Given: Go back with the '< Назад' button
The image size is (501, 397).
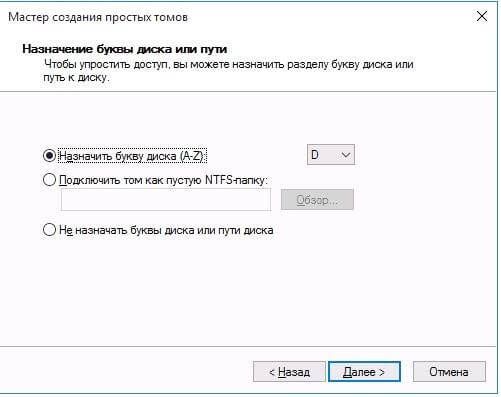Looking at the screenshot, I should point(289,372).
